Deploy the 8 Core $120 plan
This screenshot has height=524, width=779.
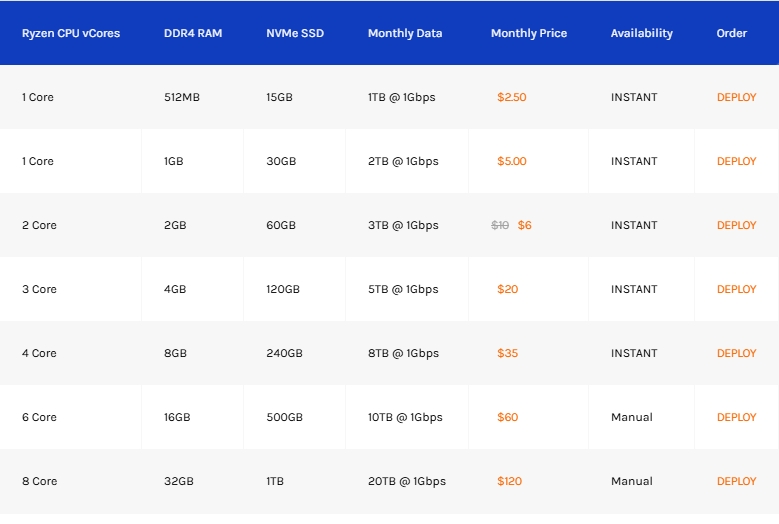(736, 481)
